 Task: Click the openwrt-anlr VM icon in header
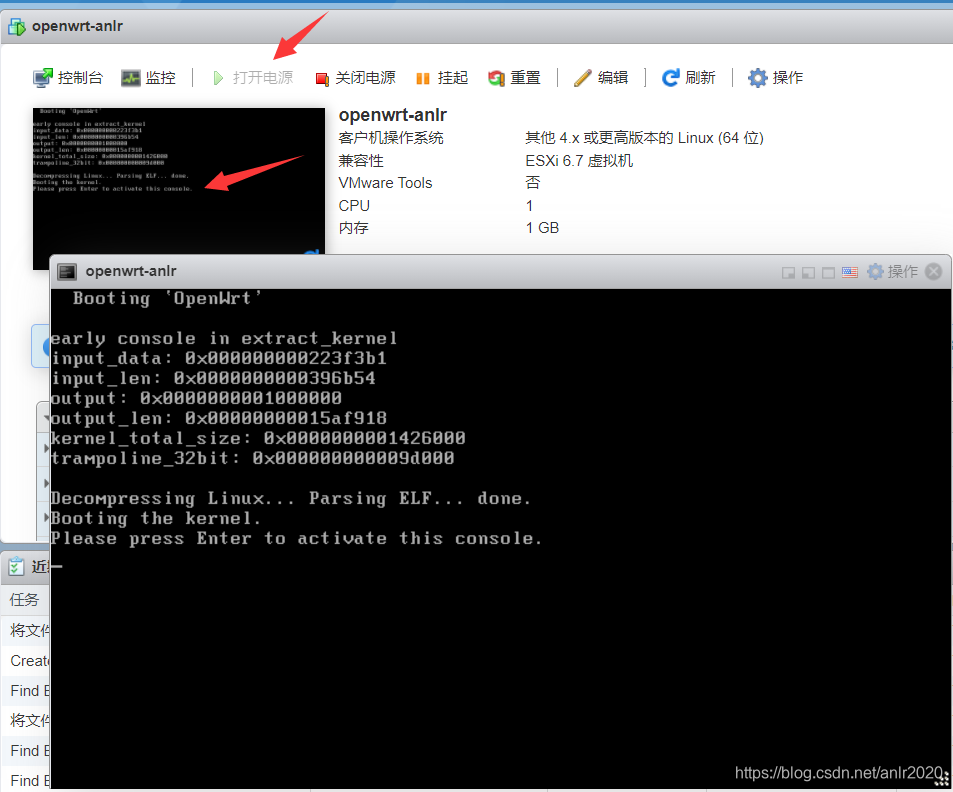coord(16,27)
